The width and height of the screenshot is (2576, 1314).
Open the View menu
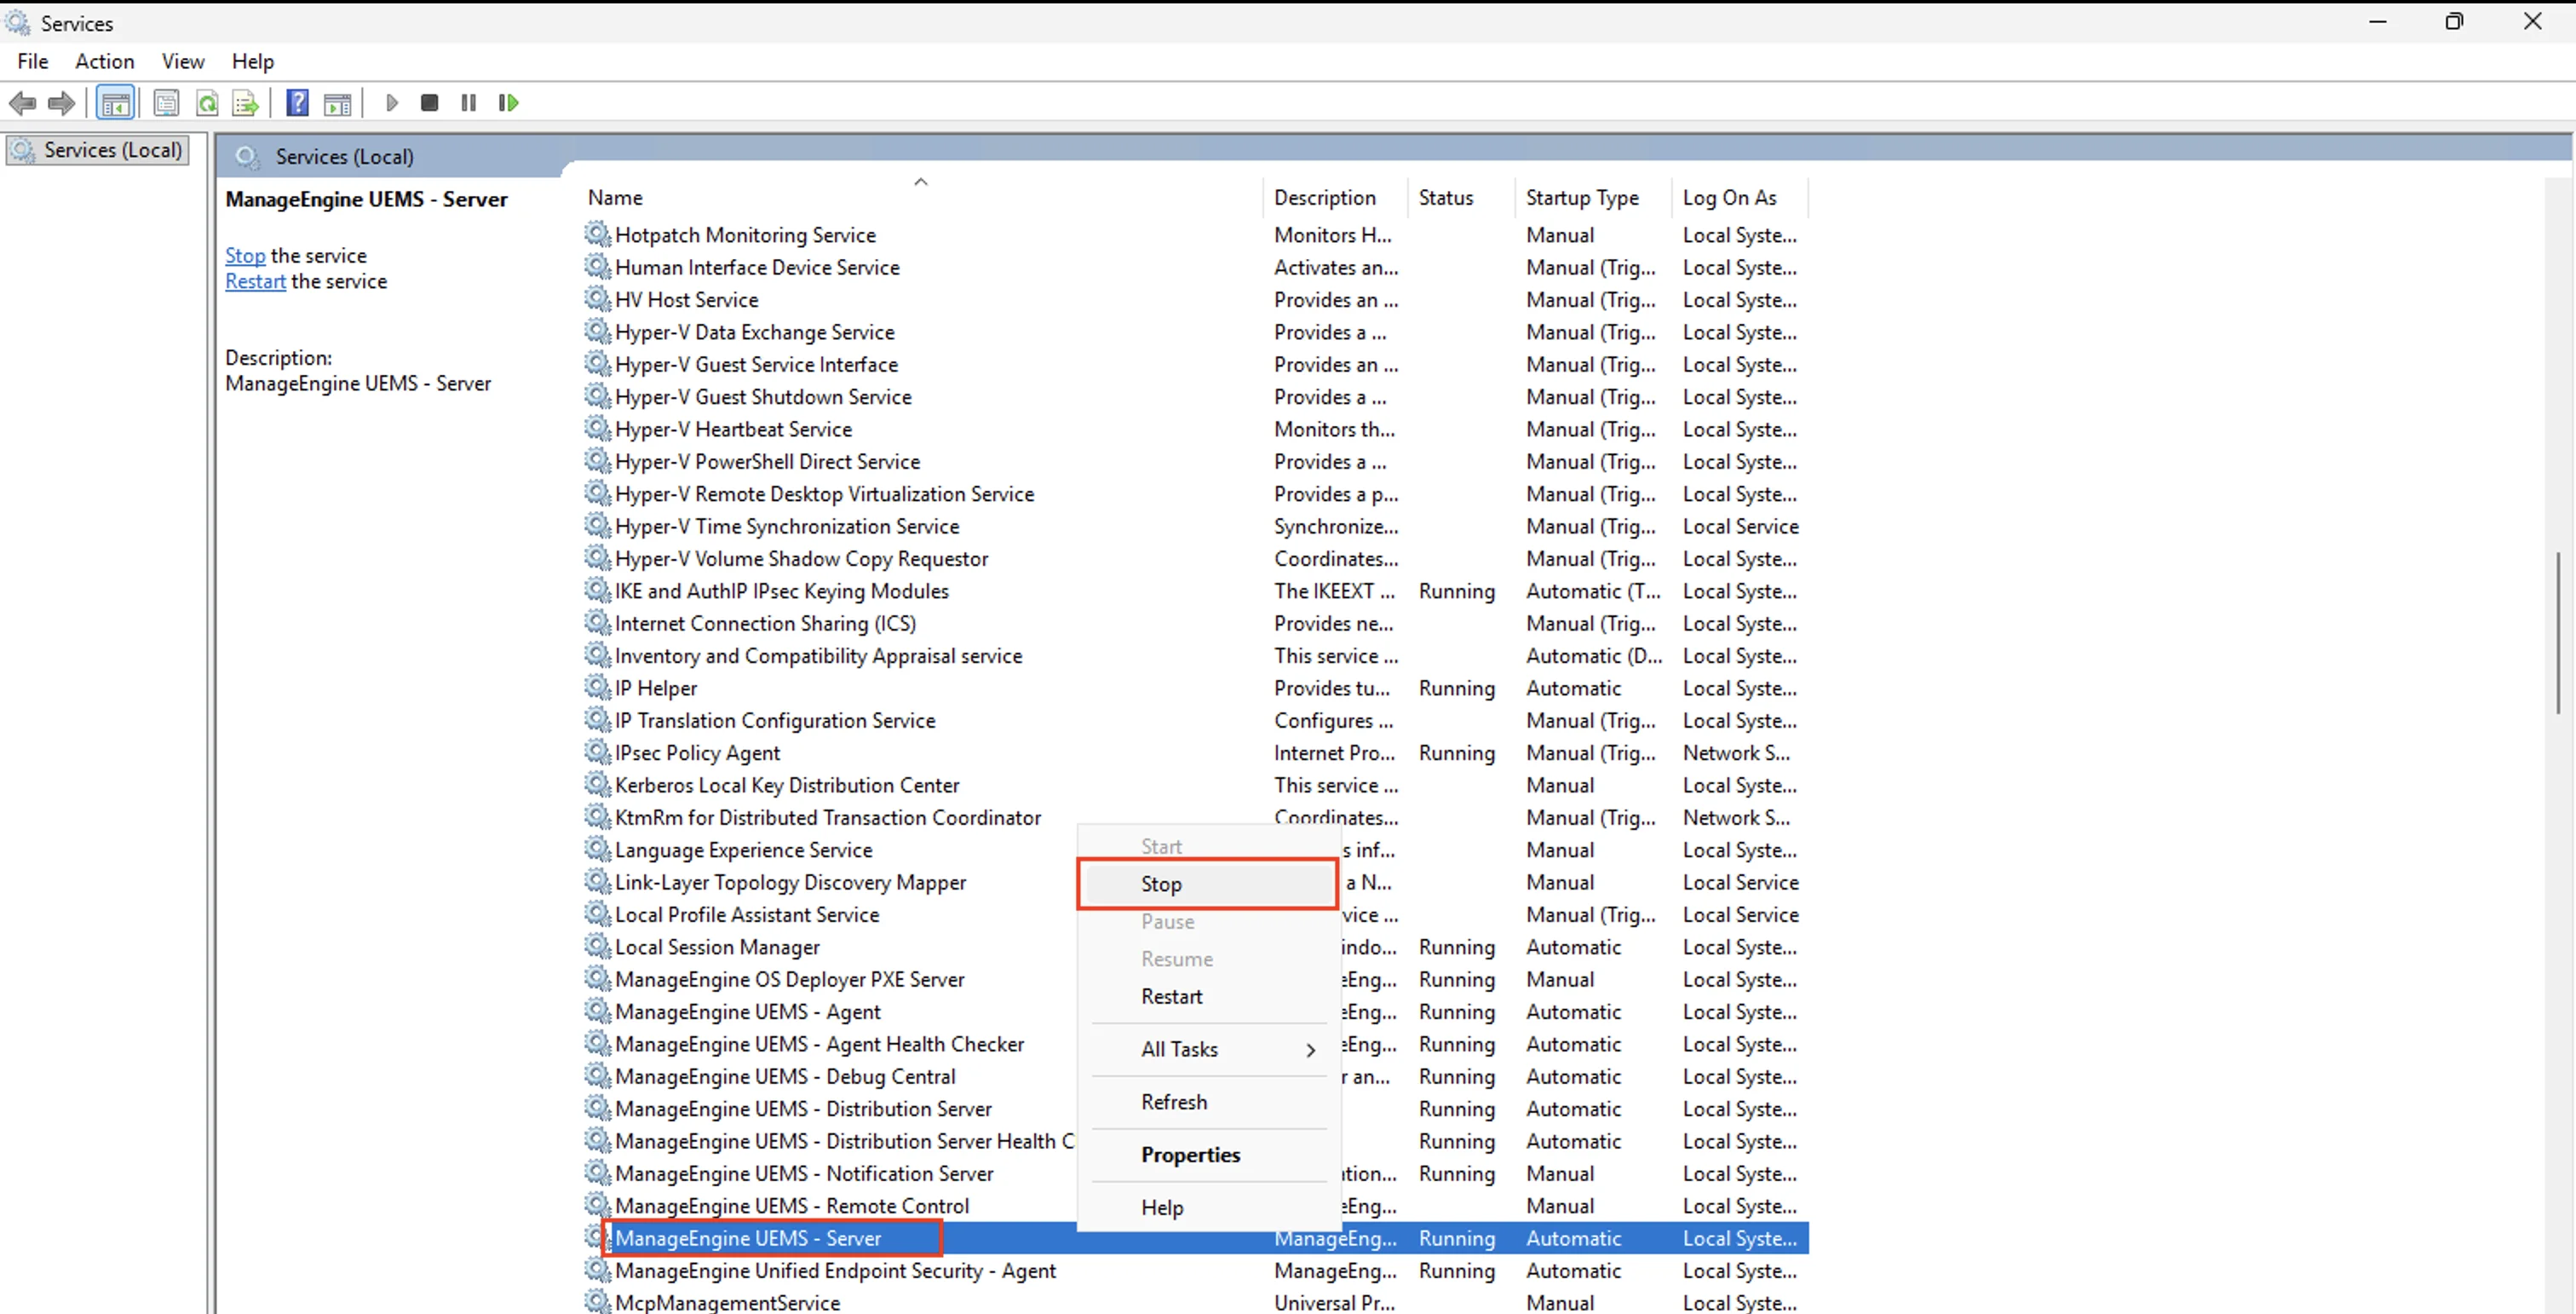click(x=183, y=61)
